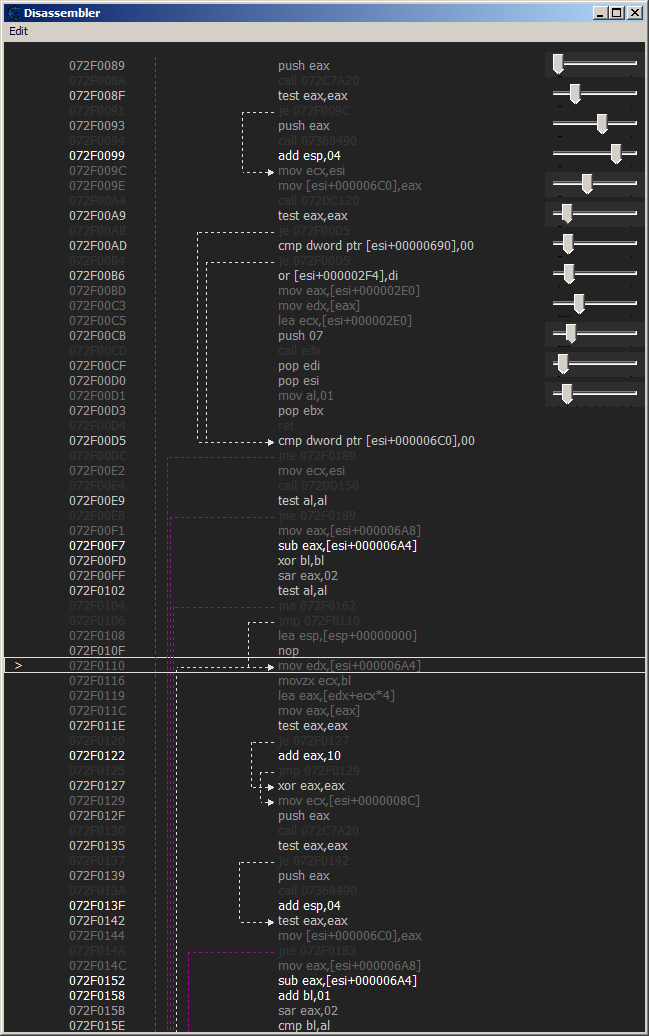Select instruction pop ebx at 072F00D3

tap(301, 411)
